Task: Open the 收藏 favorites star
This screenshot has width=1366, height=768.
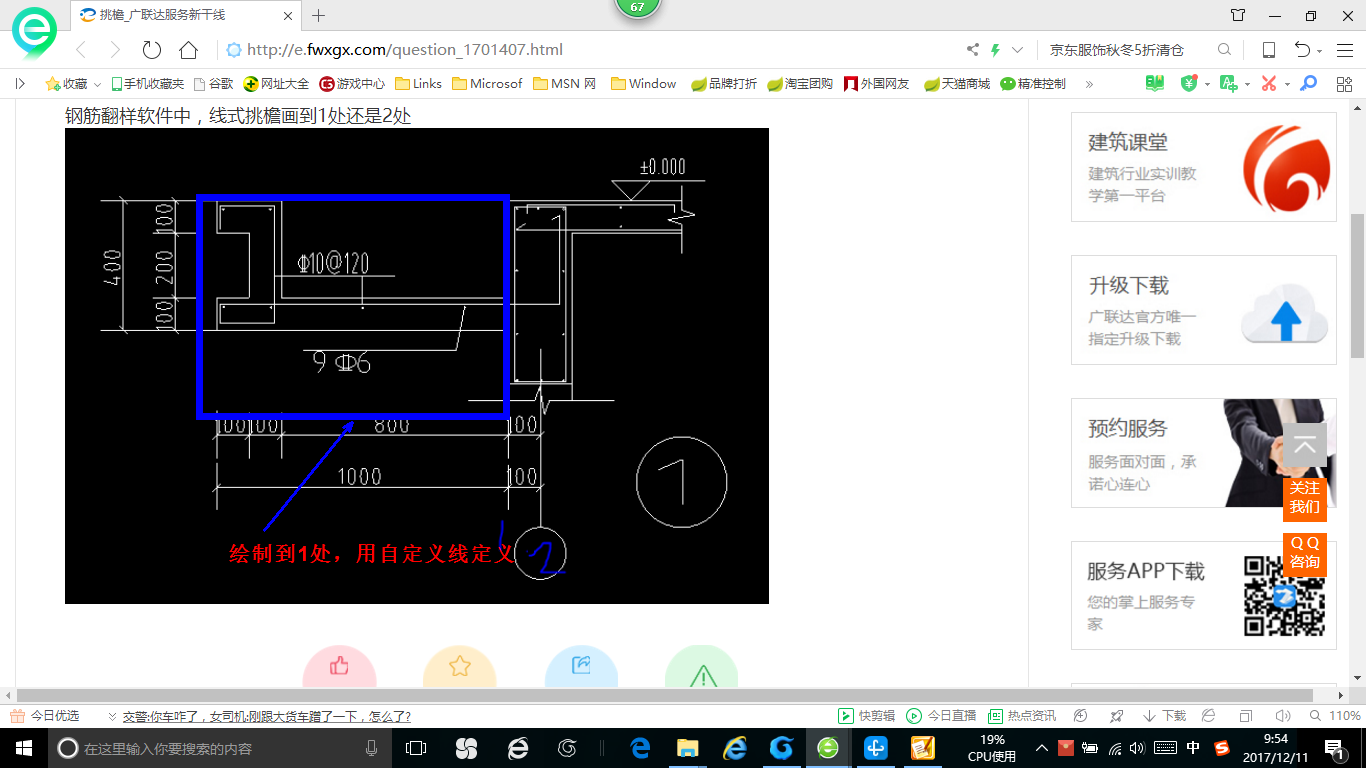Action: point(52,84)
